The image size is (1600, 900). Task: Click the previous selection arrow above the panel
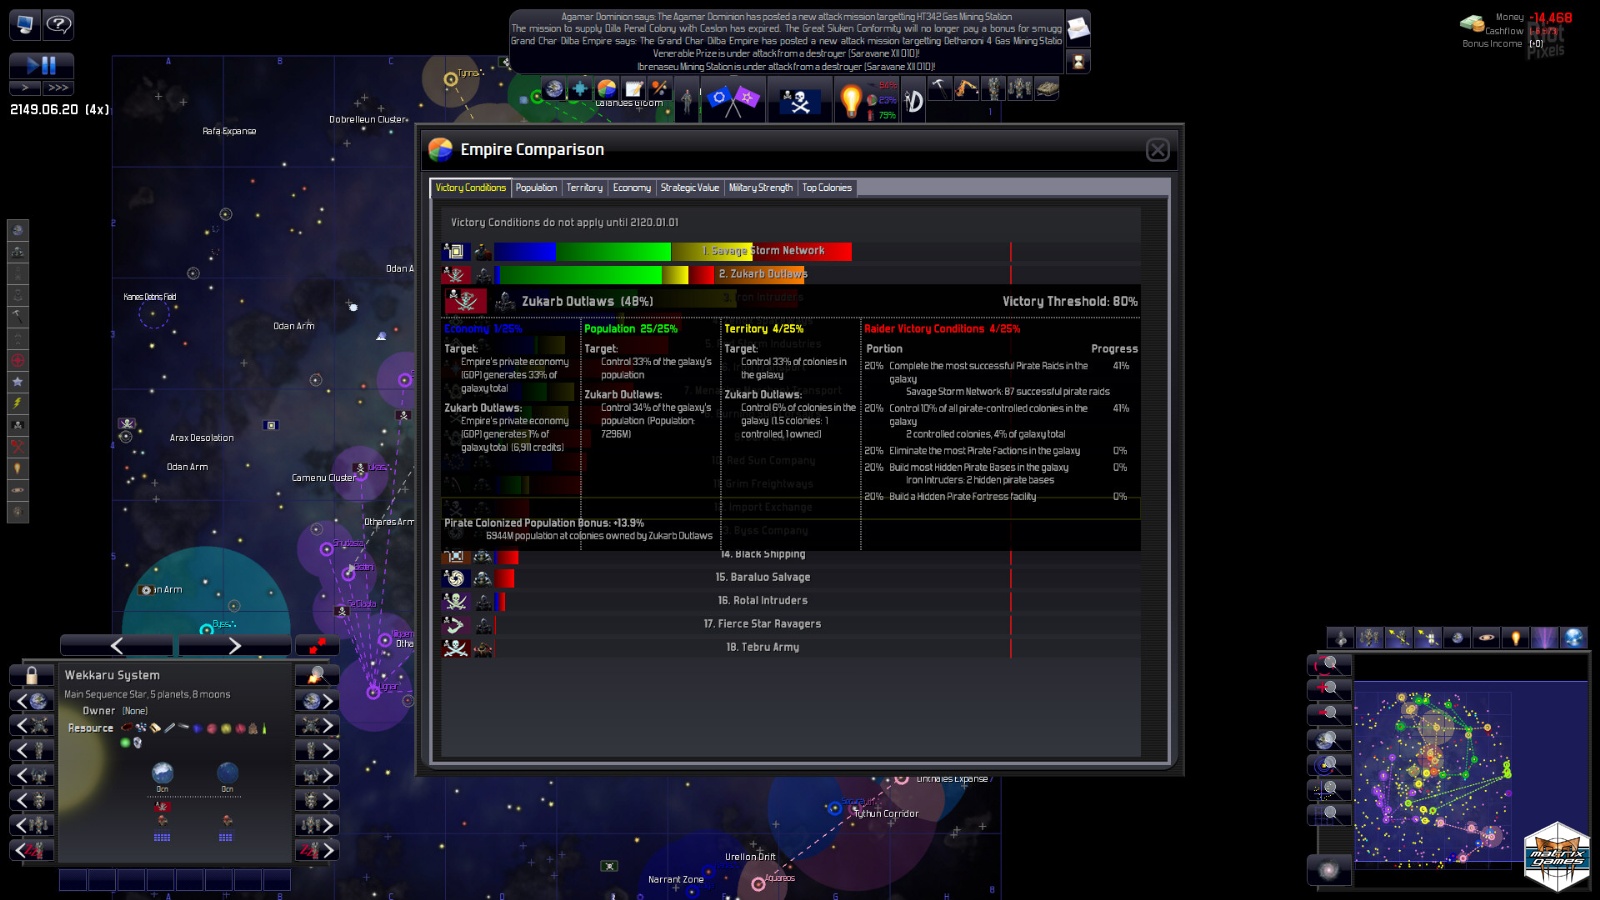point(116,646)
